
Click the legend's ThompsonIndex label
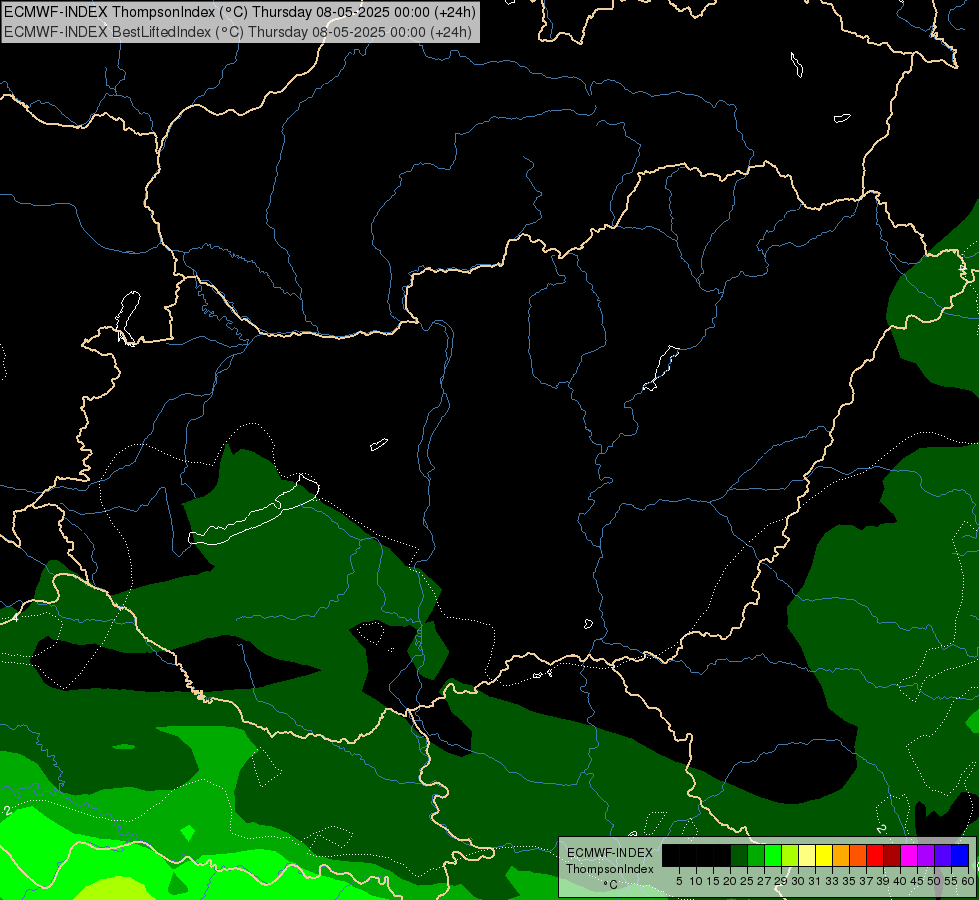pos(609,869)
